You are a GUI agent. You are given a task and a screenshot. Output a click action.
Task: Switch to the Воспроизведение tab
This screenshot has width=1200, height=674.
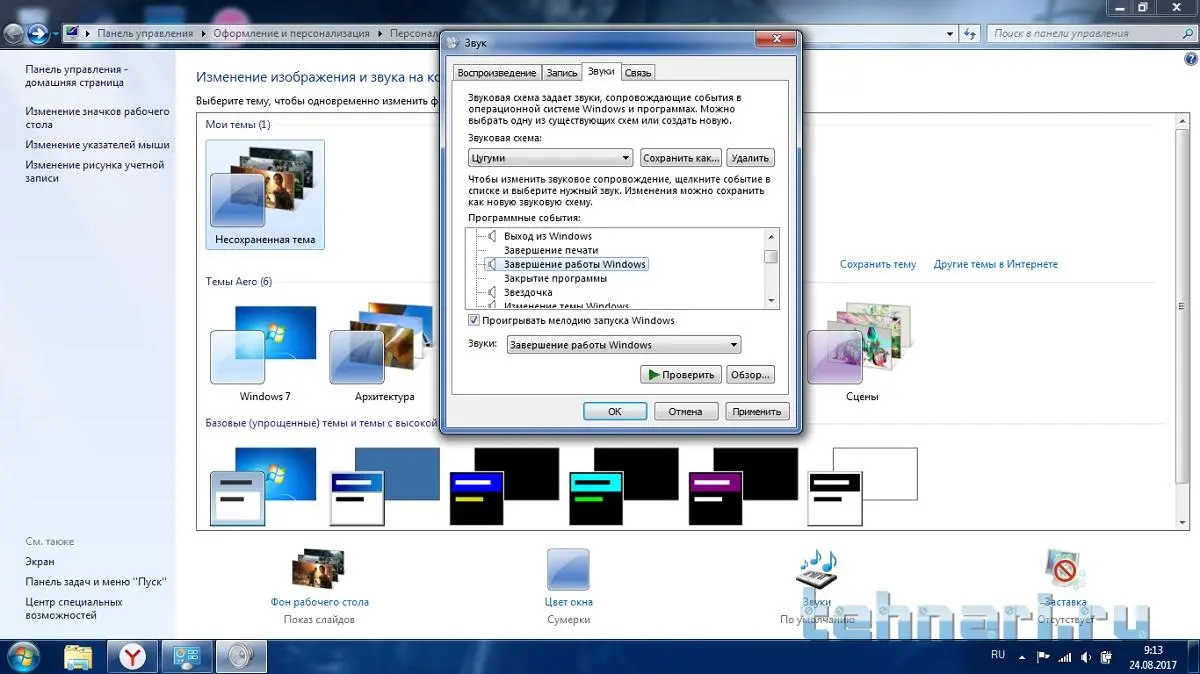click(496, 73)
